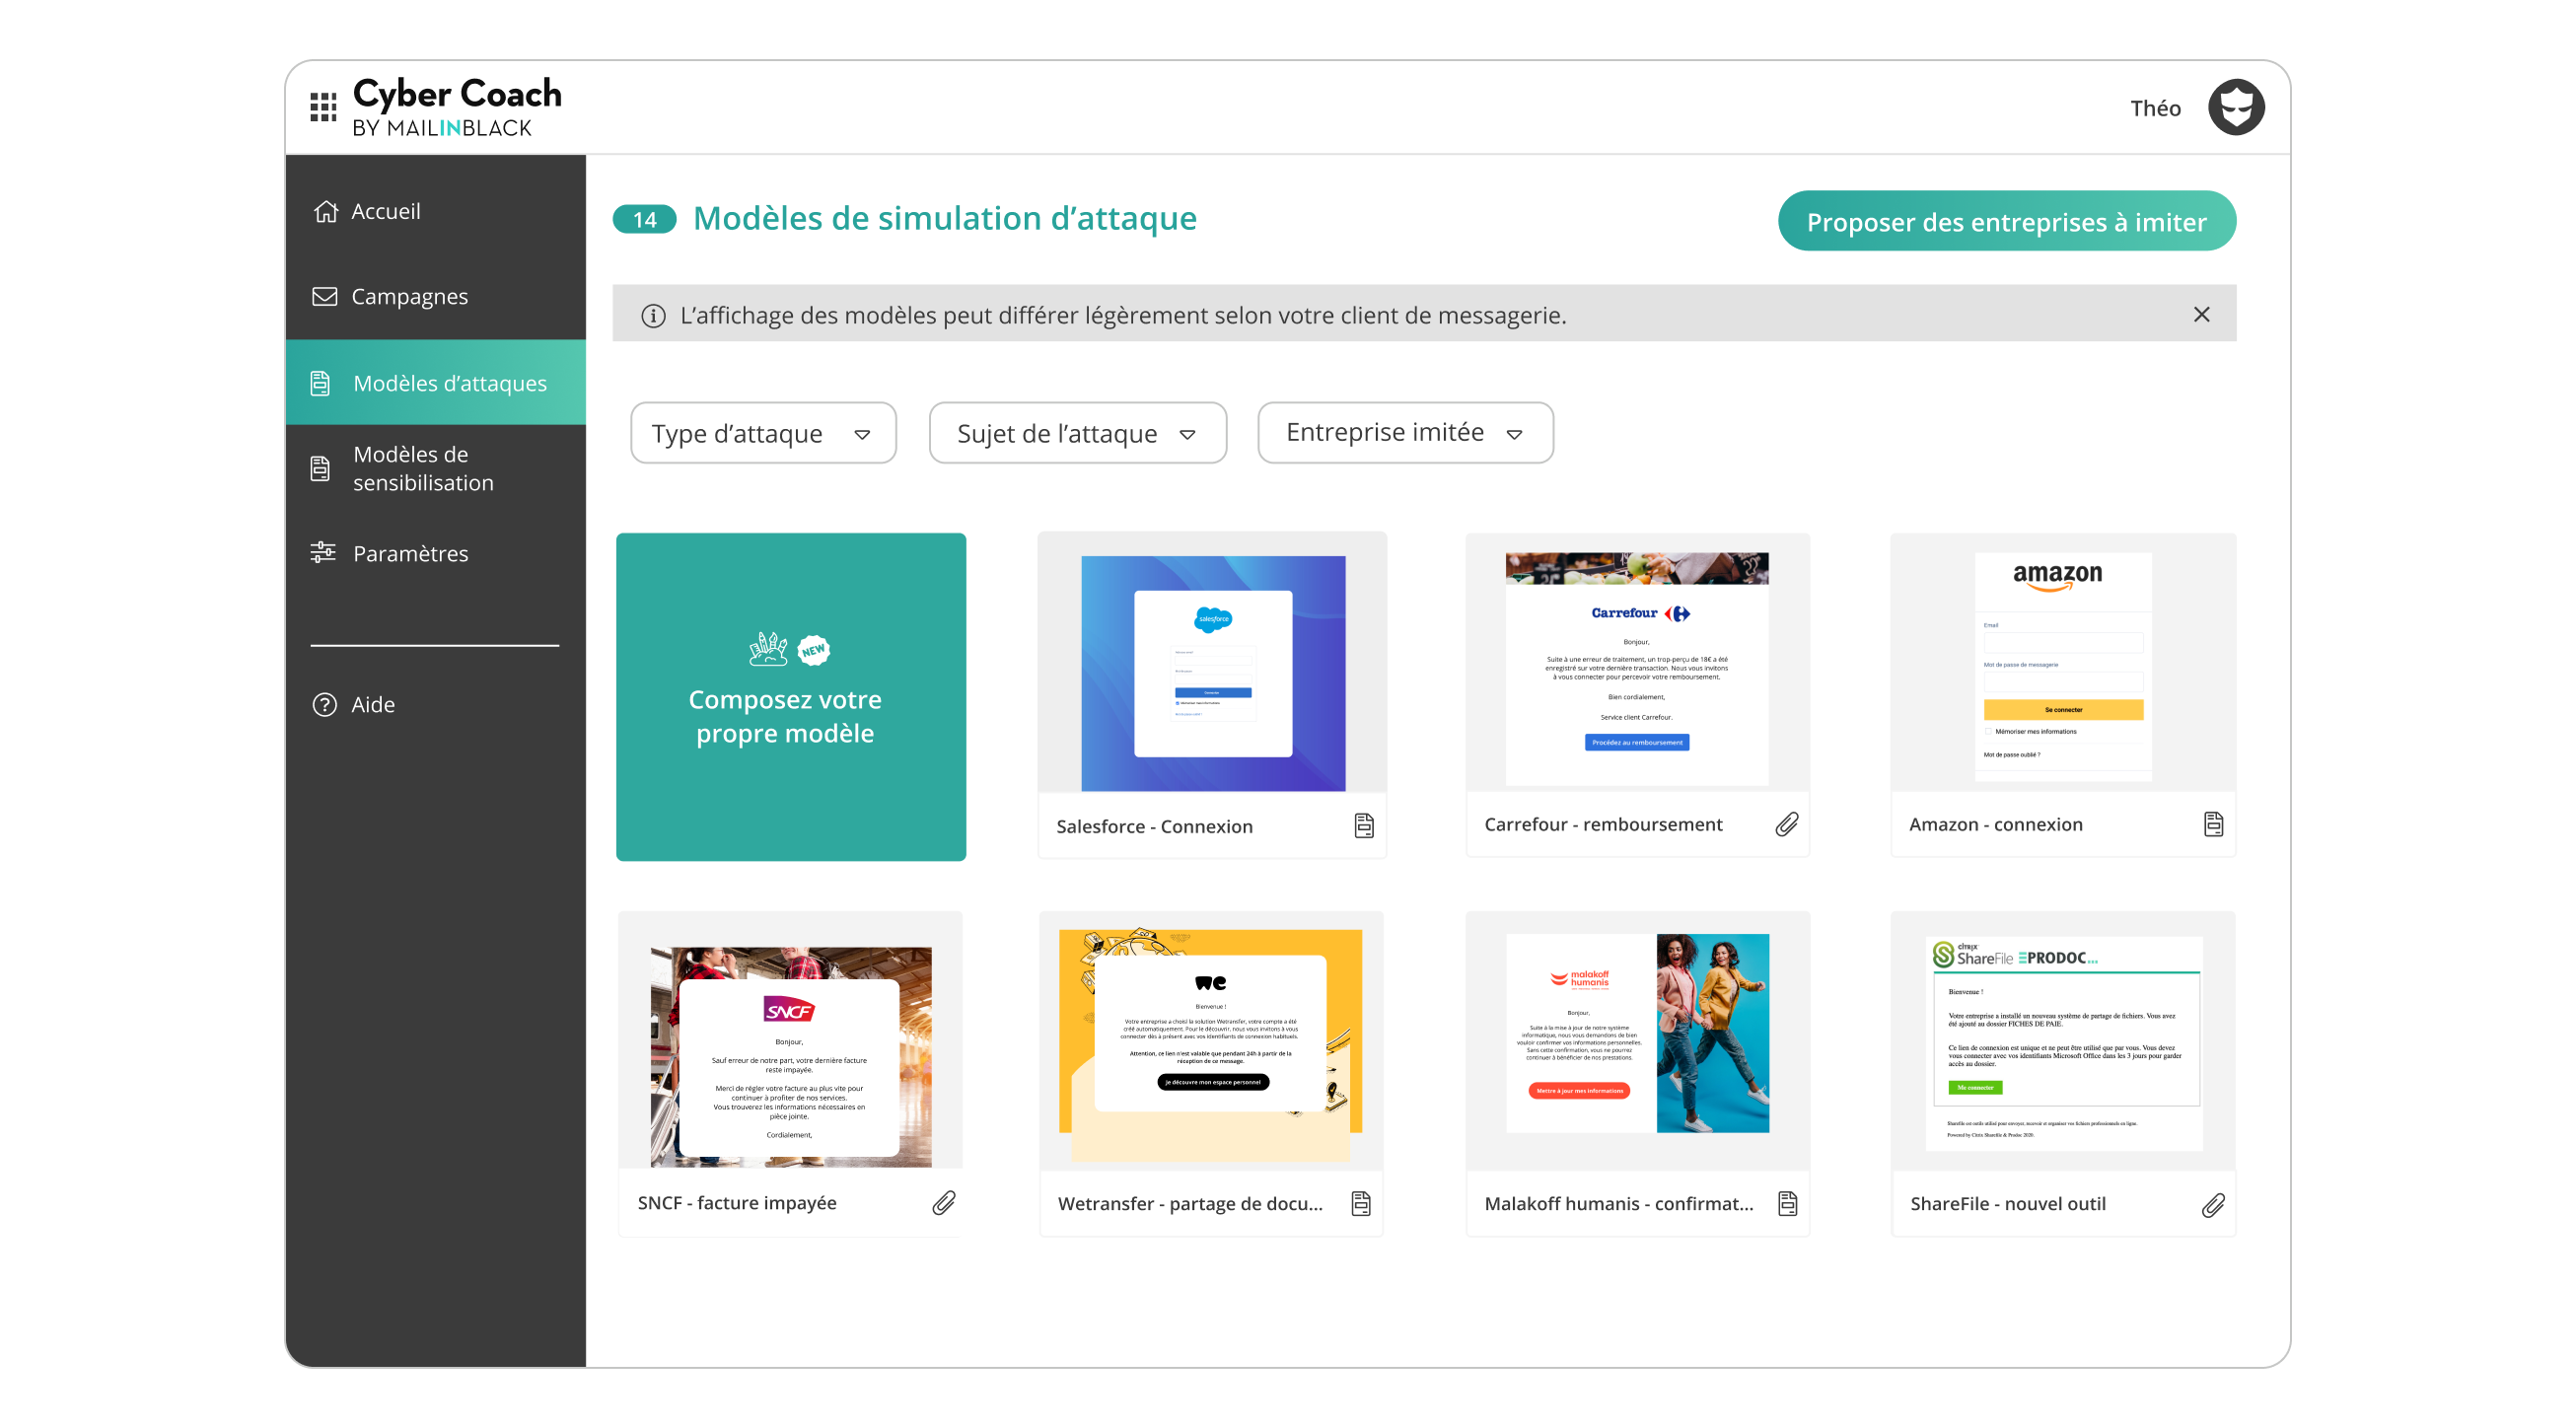The image size is (2576, 1428).
Task: Click the Modèles d'attaques document icon
Action: pyautogui.click(x=320, y=383)
